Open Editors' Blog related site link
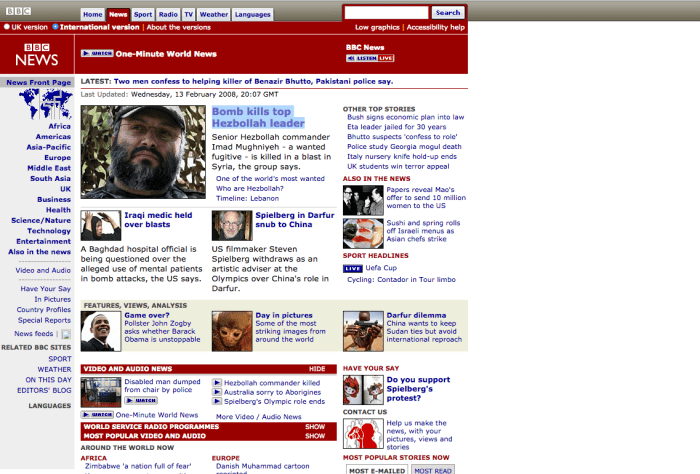The height and width of the screenshot is (474, 700). (44, 391)
